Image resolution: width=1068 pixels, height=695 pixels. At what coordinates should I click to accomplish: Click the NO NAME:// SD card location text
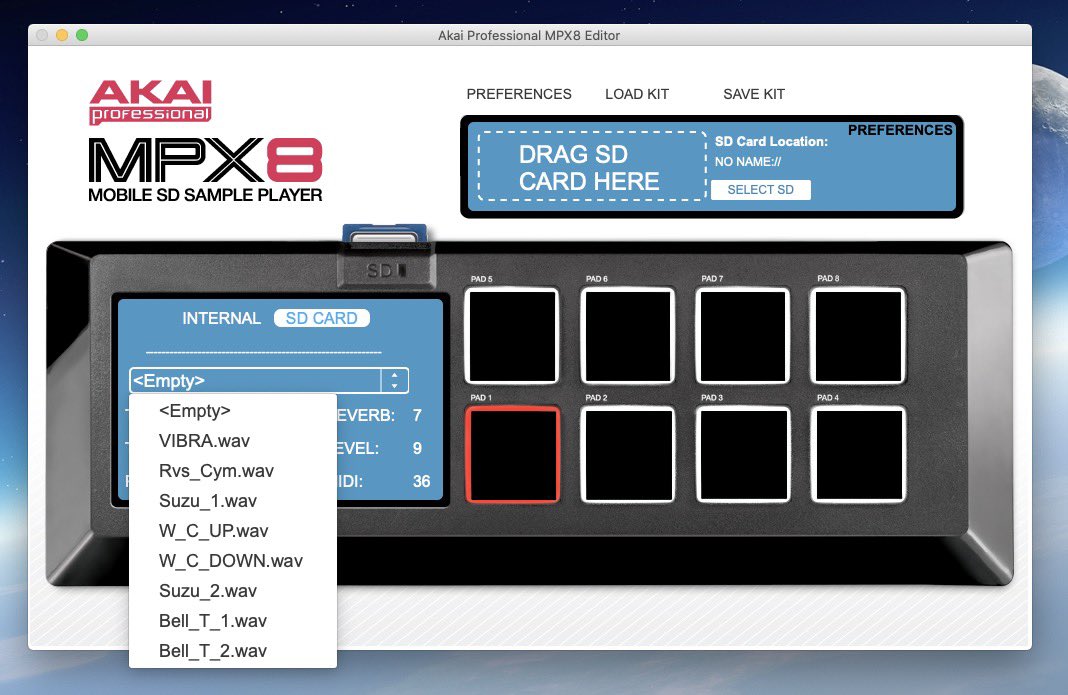click(x=748, y=162)
